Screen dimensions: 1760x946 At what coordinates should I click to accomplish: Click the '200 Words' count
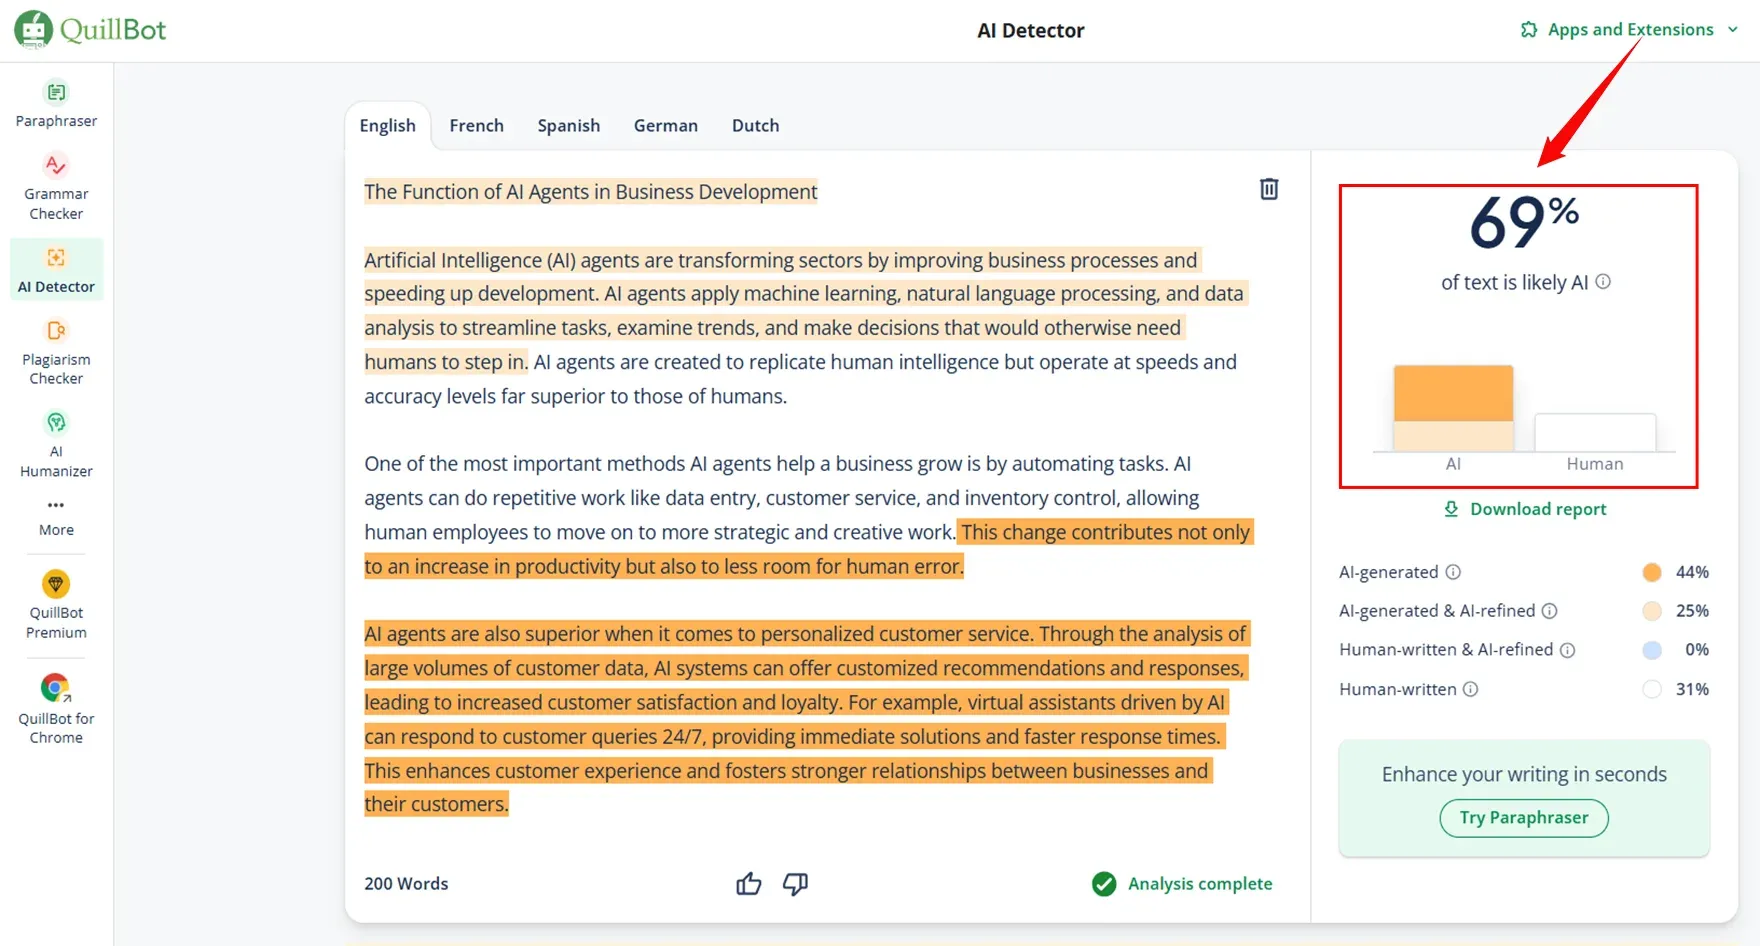tap(406, 884)
